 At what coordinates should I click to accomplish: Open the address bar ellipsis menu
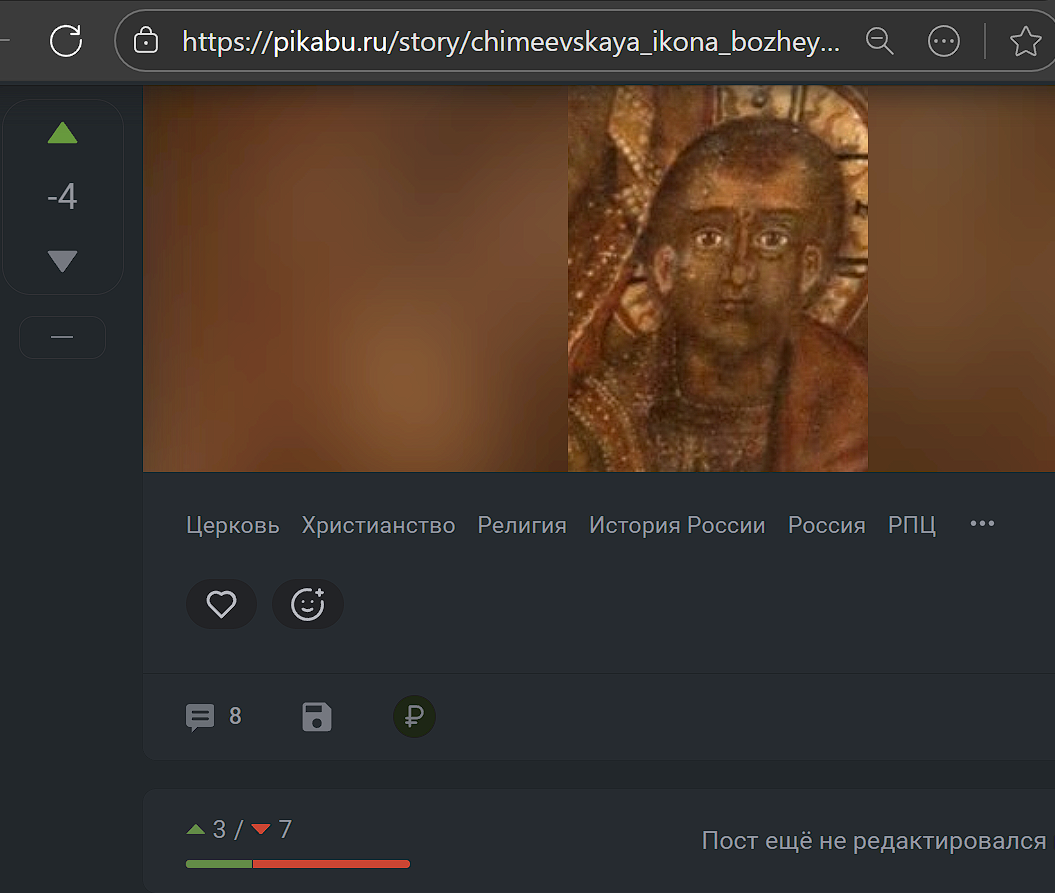coord(943,41)
